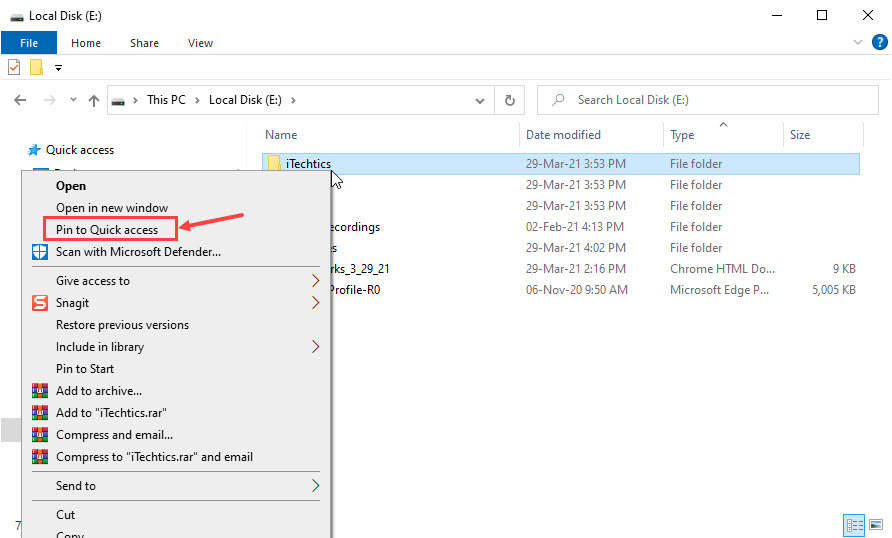Image resolution: width=892 pixels, height=538 pixels.
Task: Click the Properties icon in quick toolbar
Action: [x=14, y=67]
